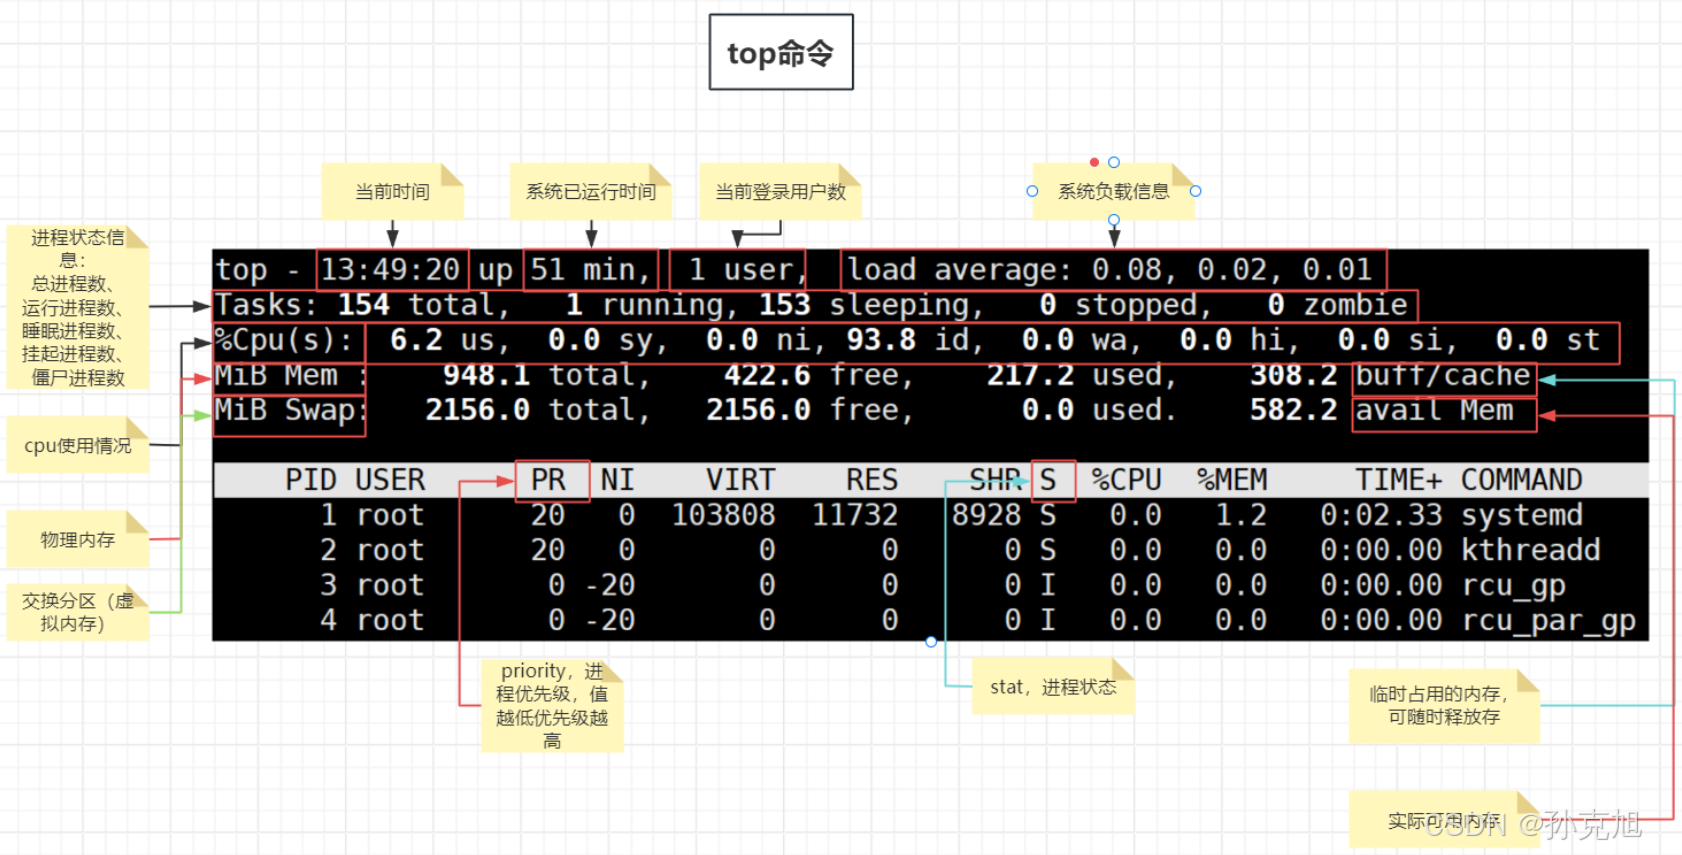
Task: Click the 'rcu_par_gp' command entry
Action: (x=1548, y=621)
